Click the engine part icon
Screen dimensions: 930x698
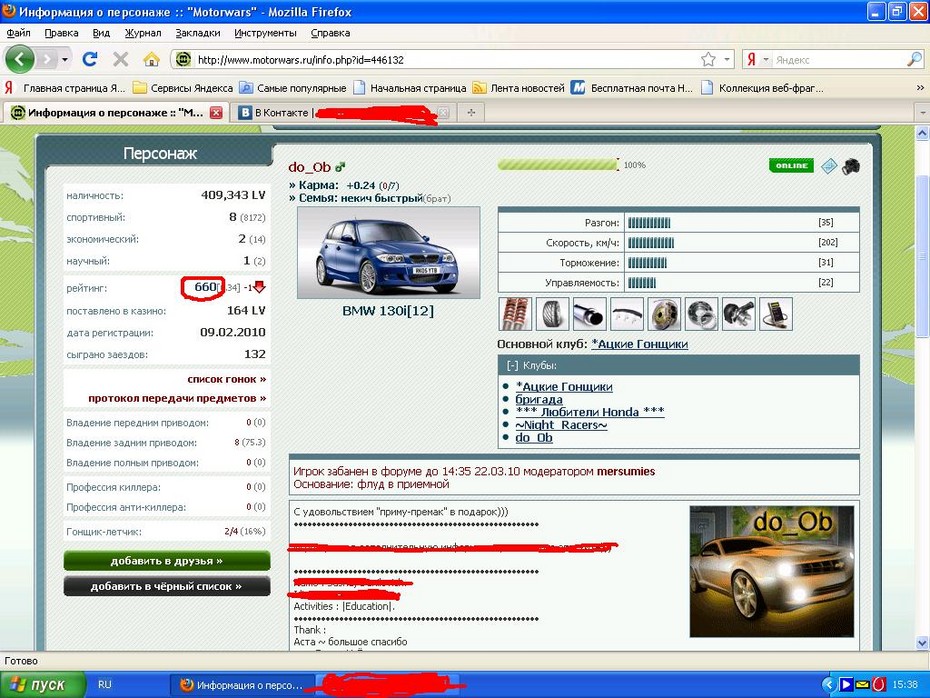(x=738, y=314)
